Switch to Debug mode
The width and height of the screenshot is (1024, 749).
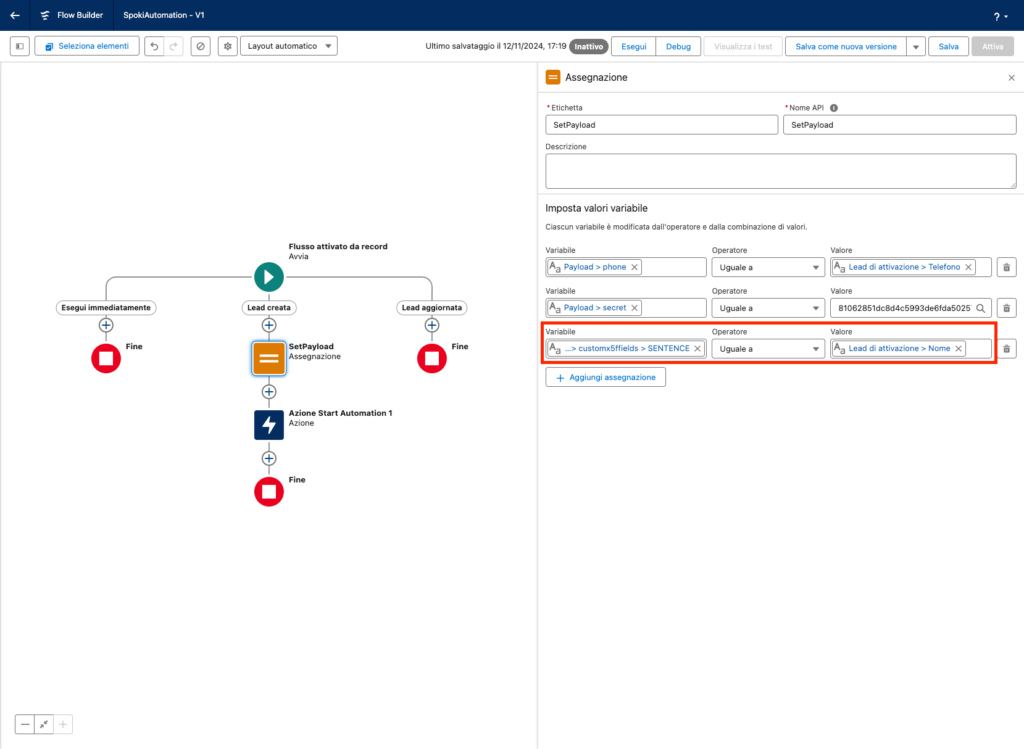[x=677, y=46]
